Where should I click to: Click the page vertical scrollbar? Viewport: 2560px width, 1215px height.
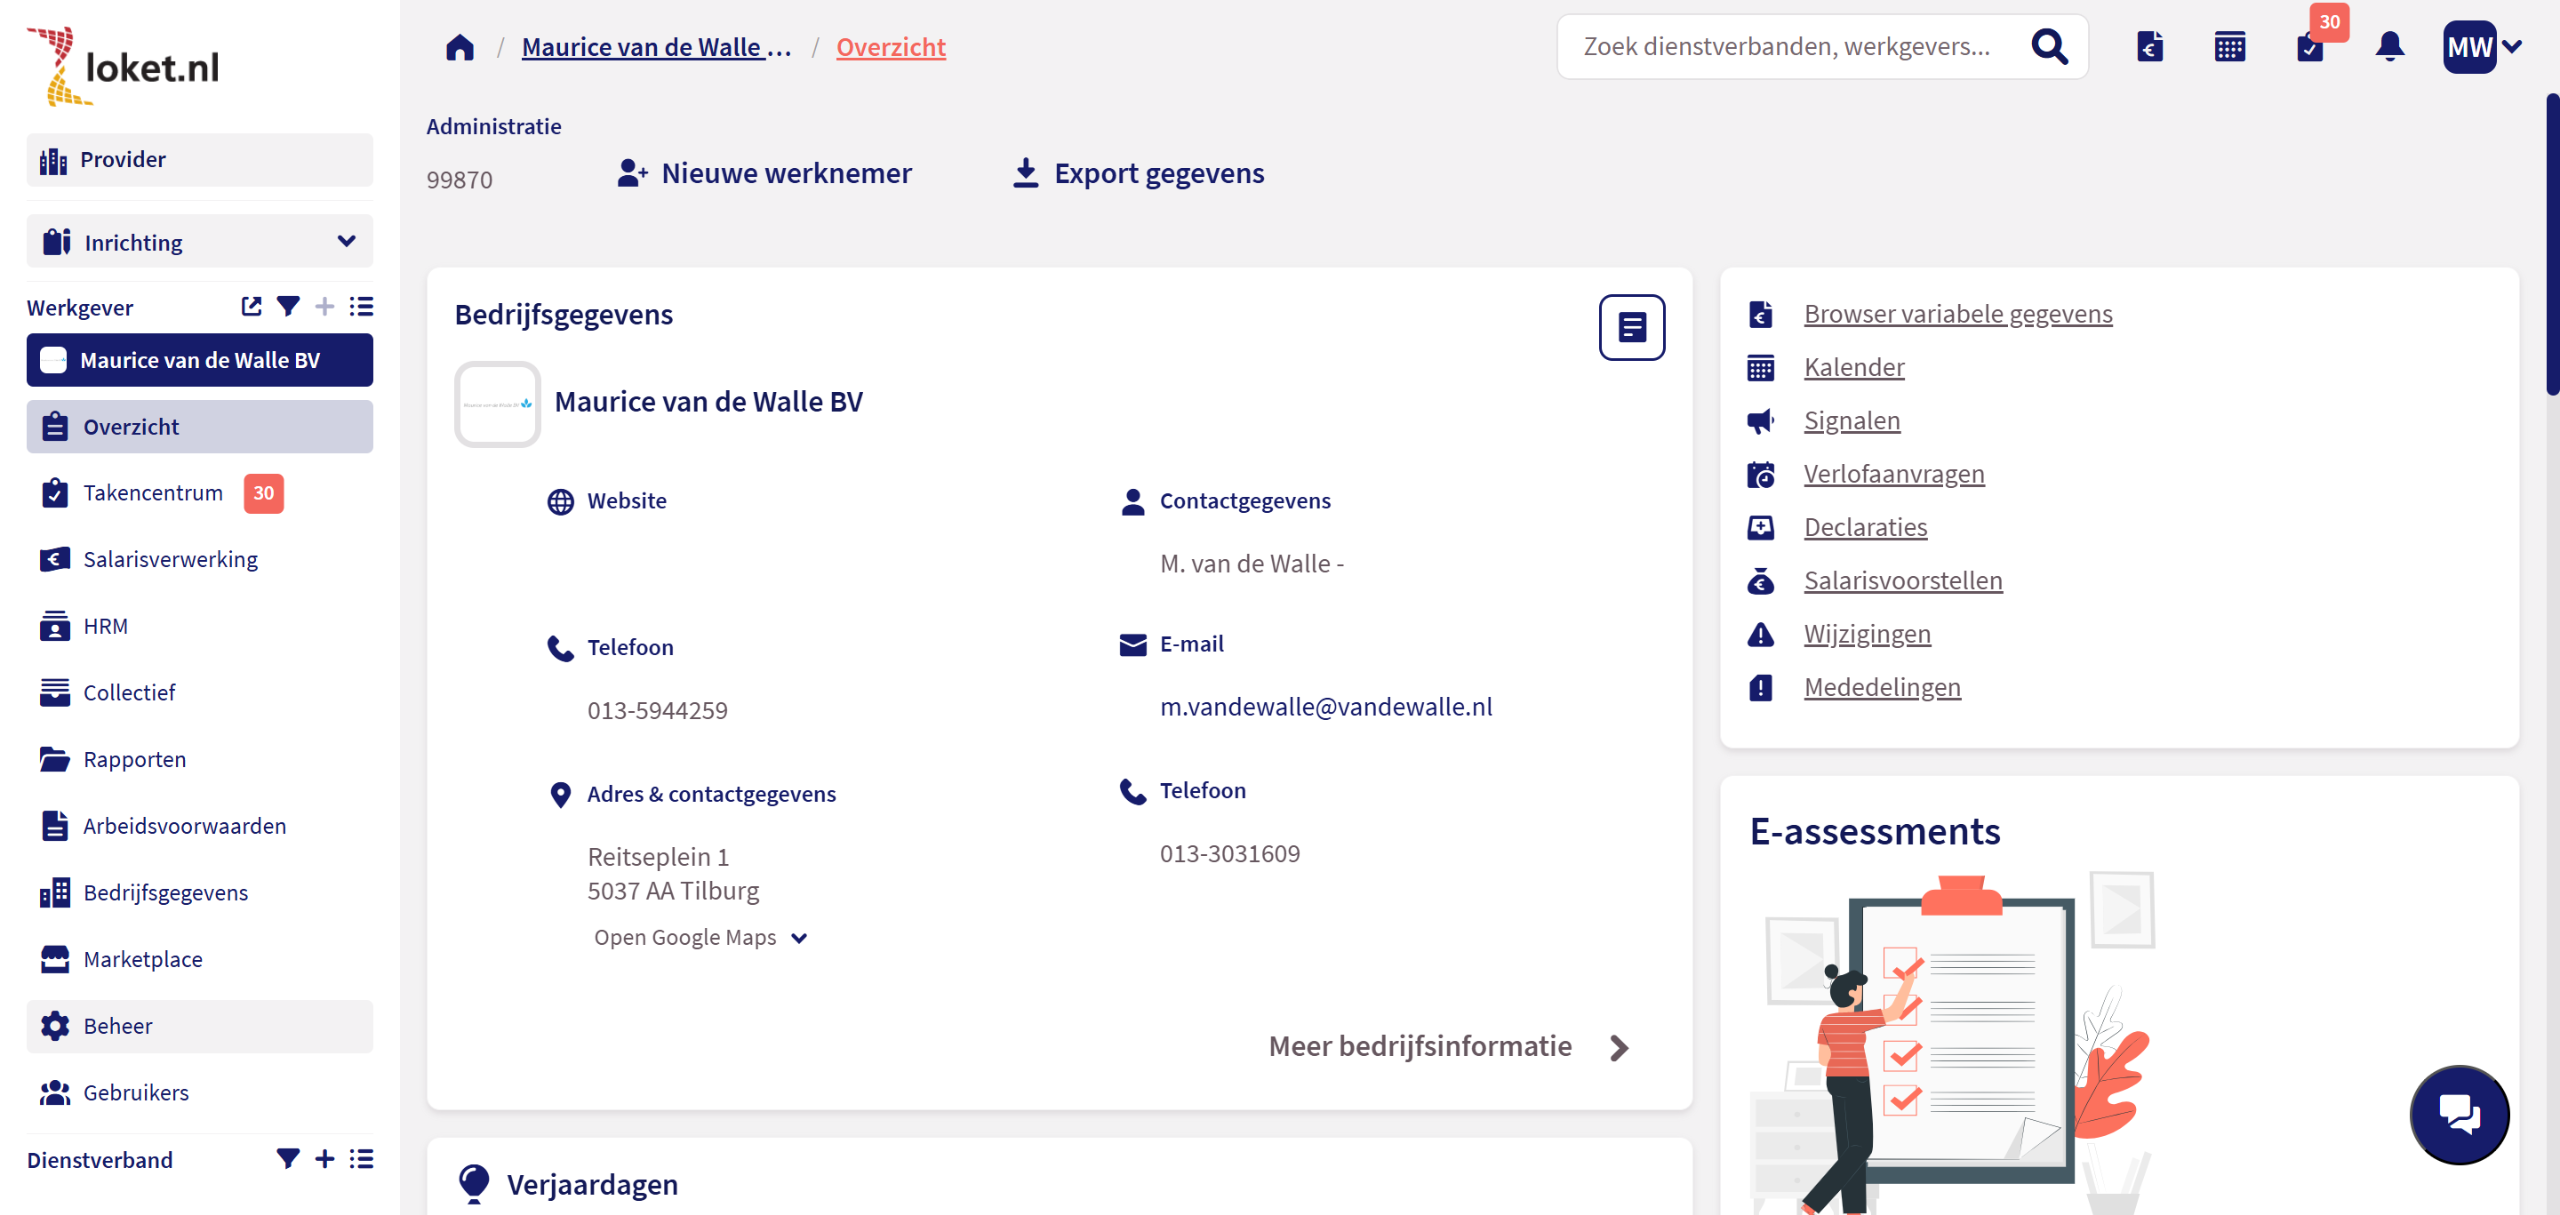2551,245
